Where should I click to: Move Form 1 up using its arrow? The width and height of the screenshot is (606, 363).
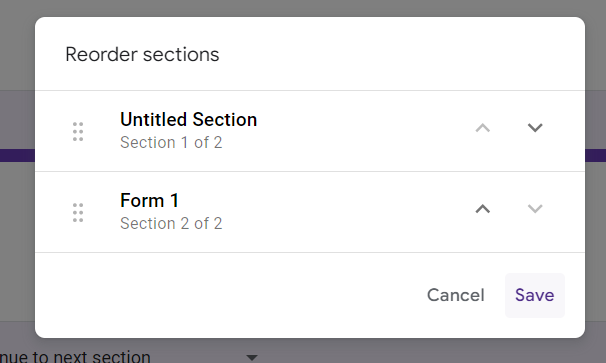[483, 209]
